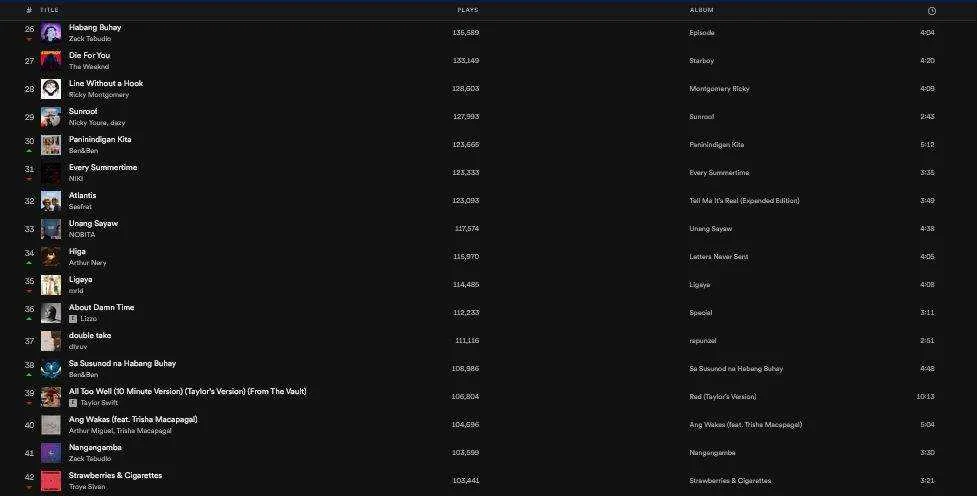Open artist Ricky Montgomery

(98, 95)
